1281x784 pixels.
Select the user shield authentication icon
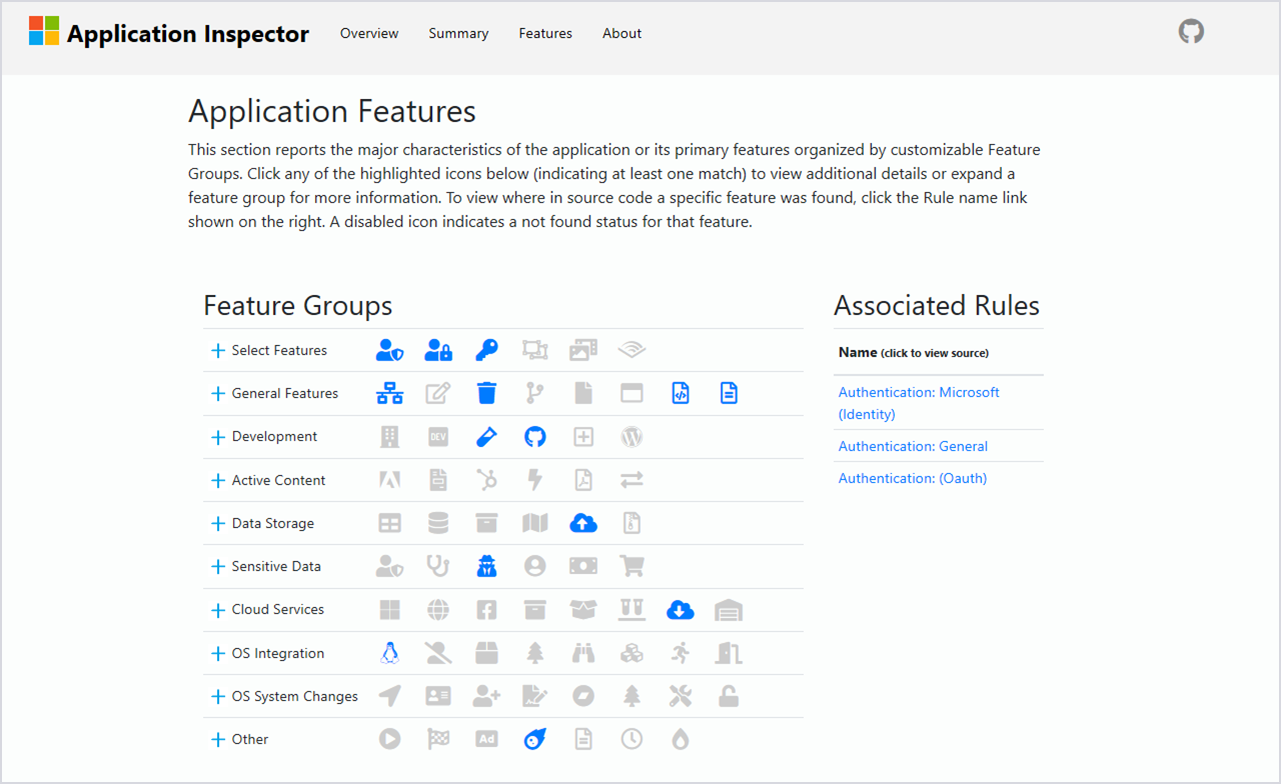click(x=389, y=349)
